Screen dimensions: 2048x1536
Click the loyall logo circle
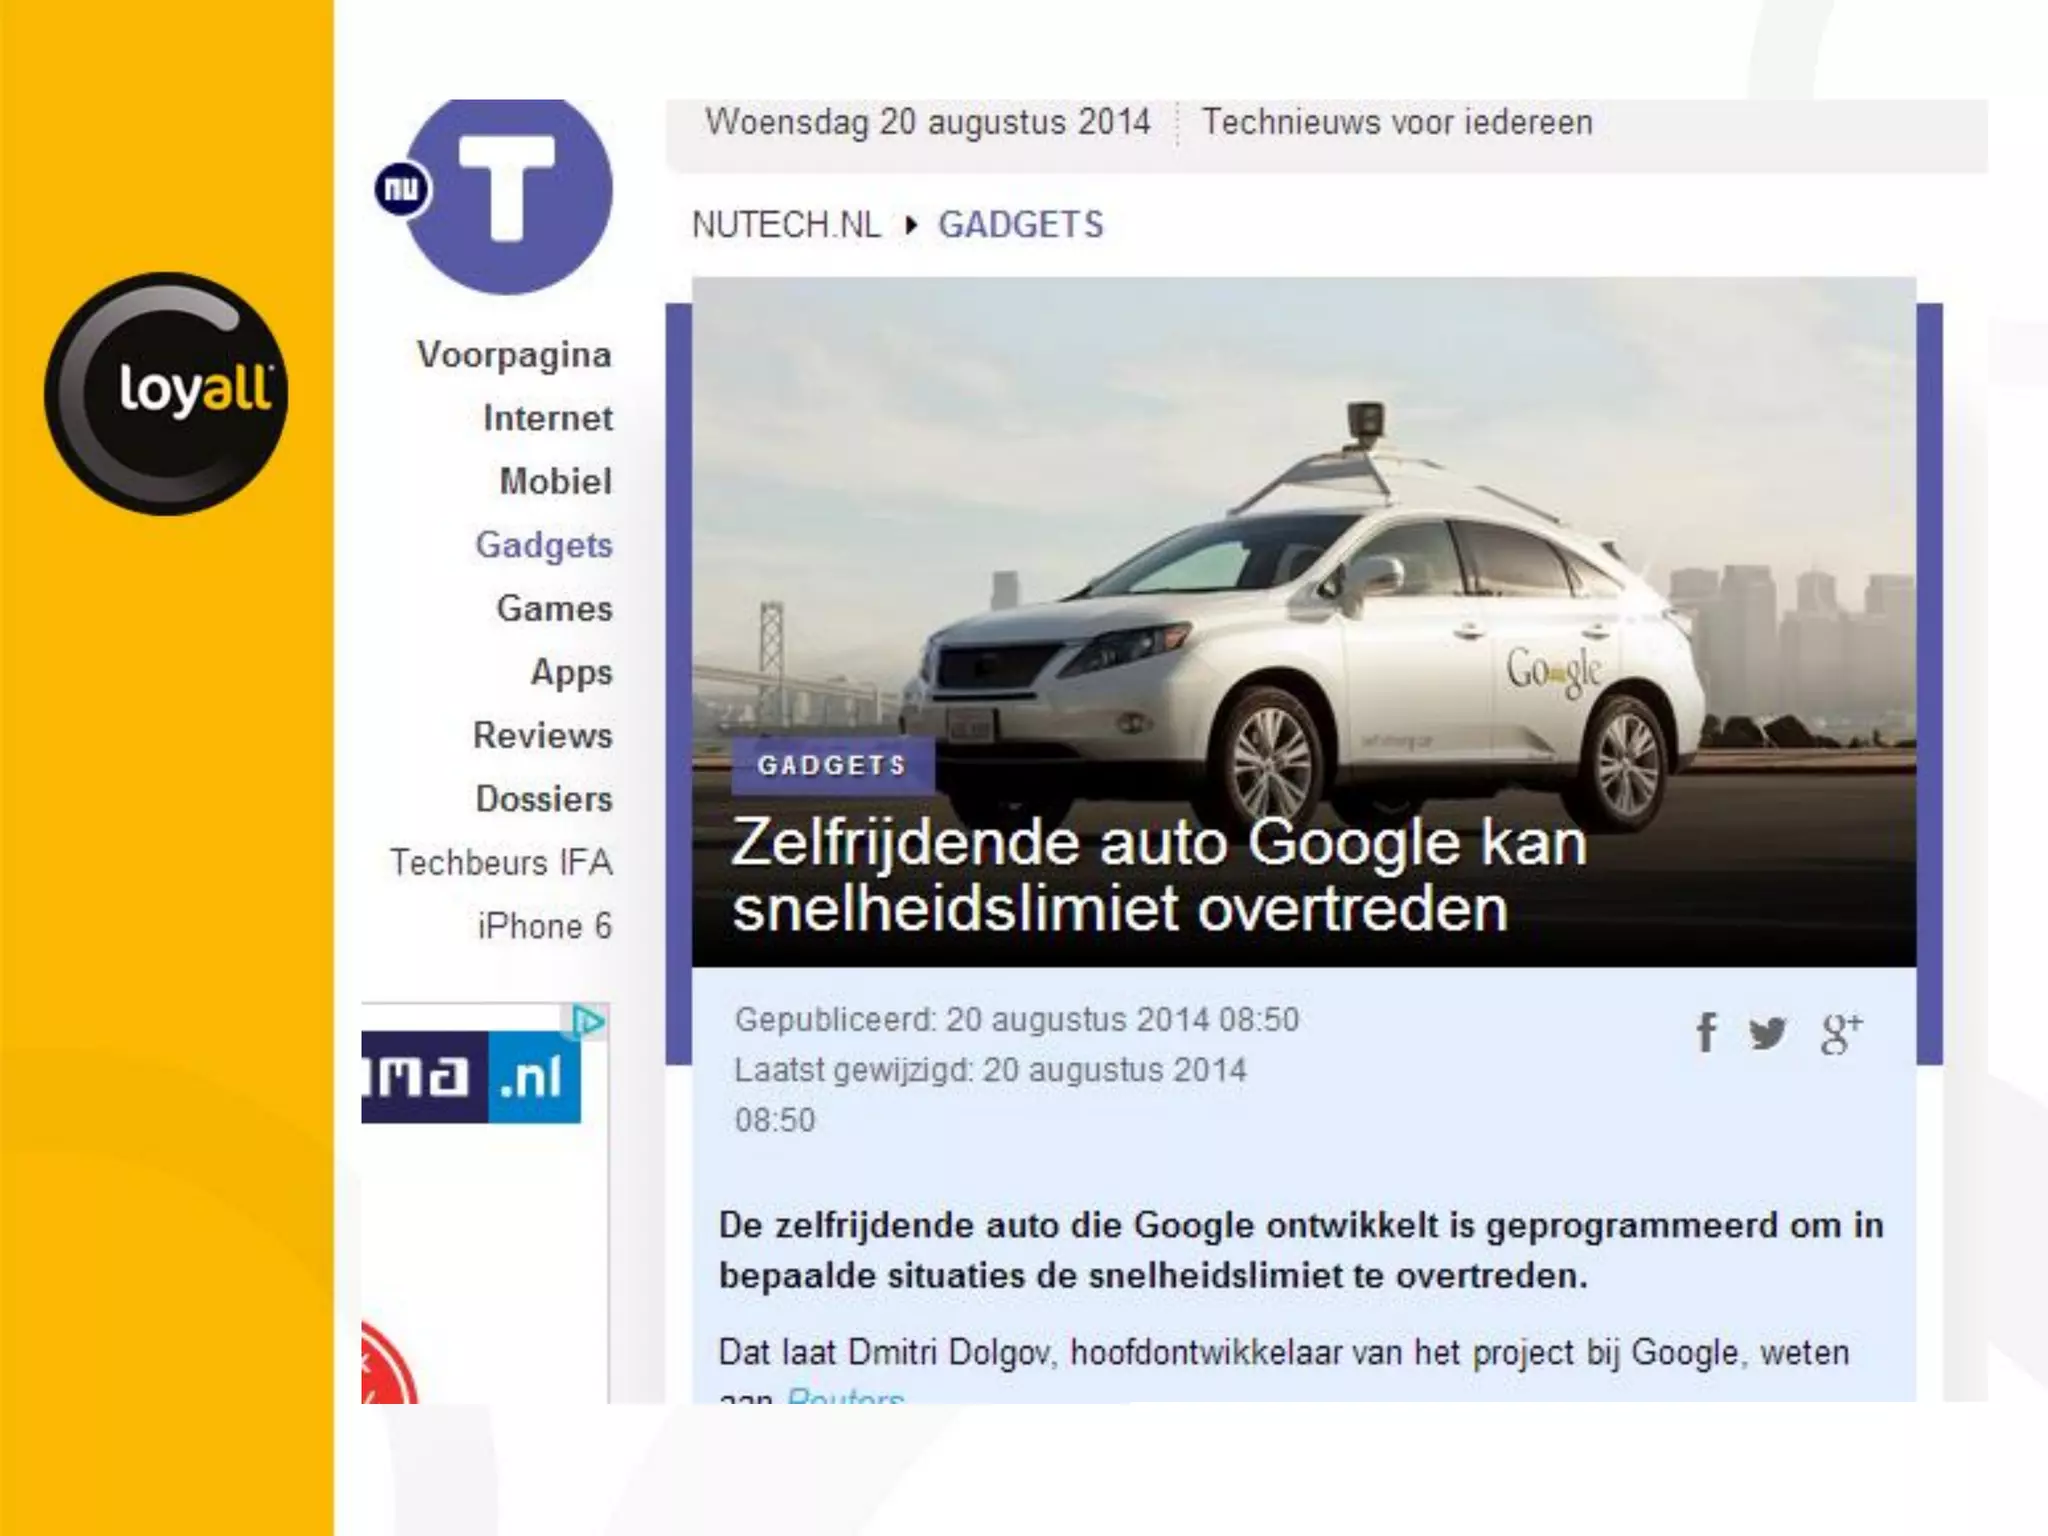tap(166, 393)
